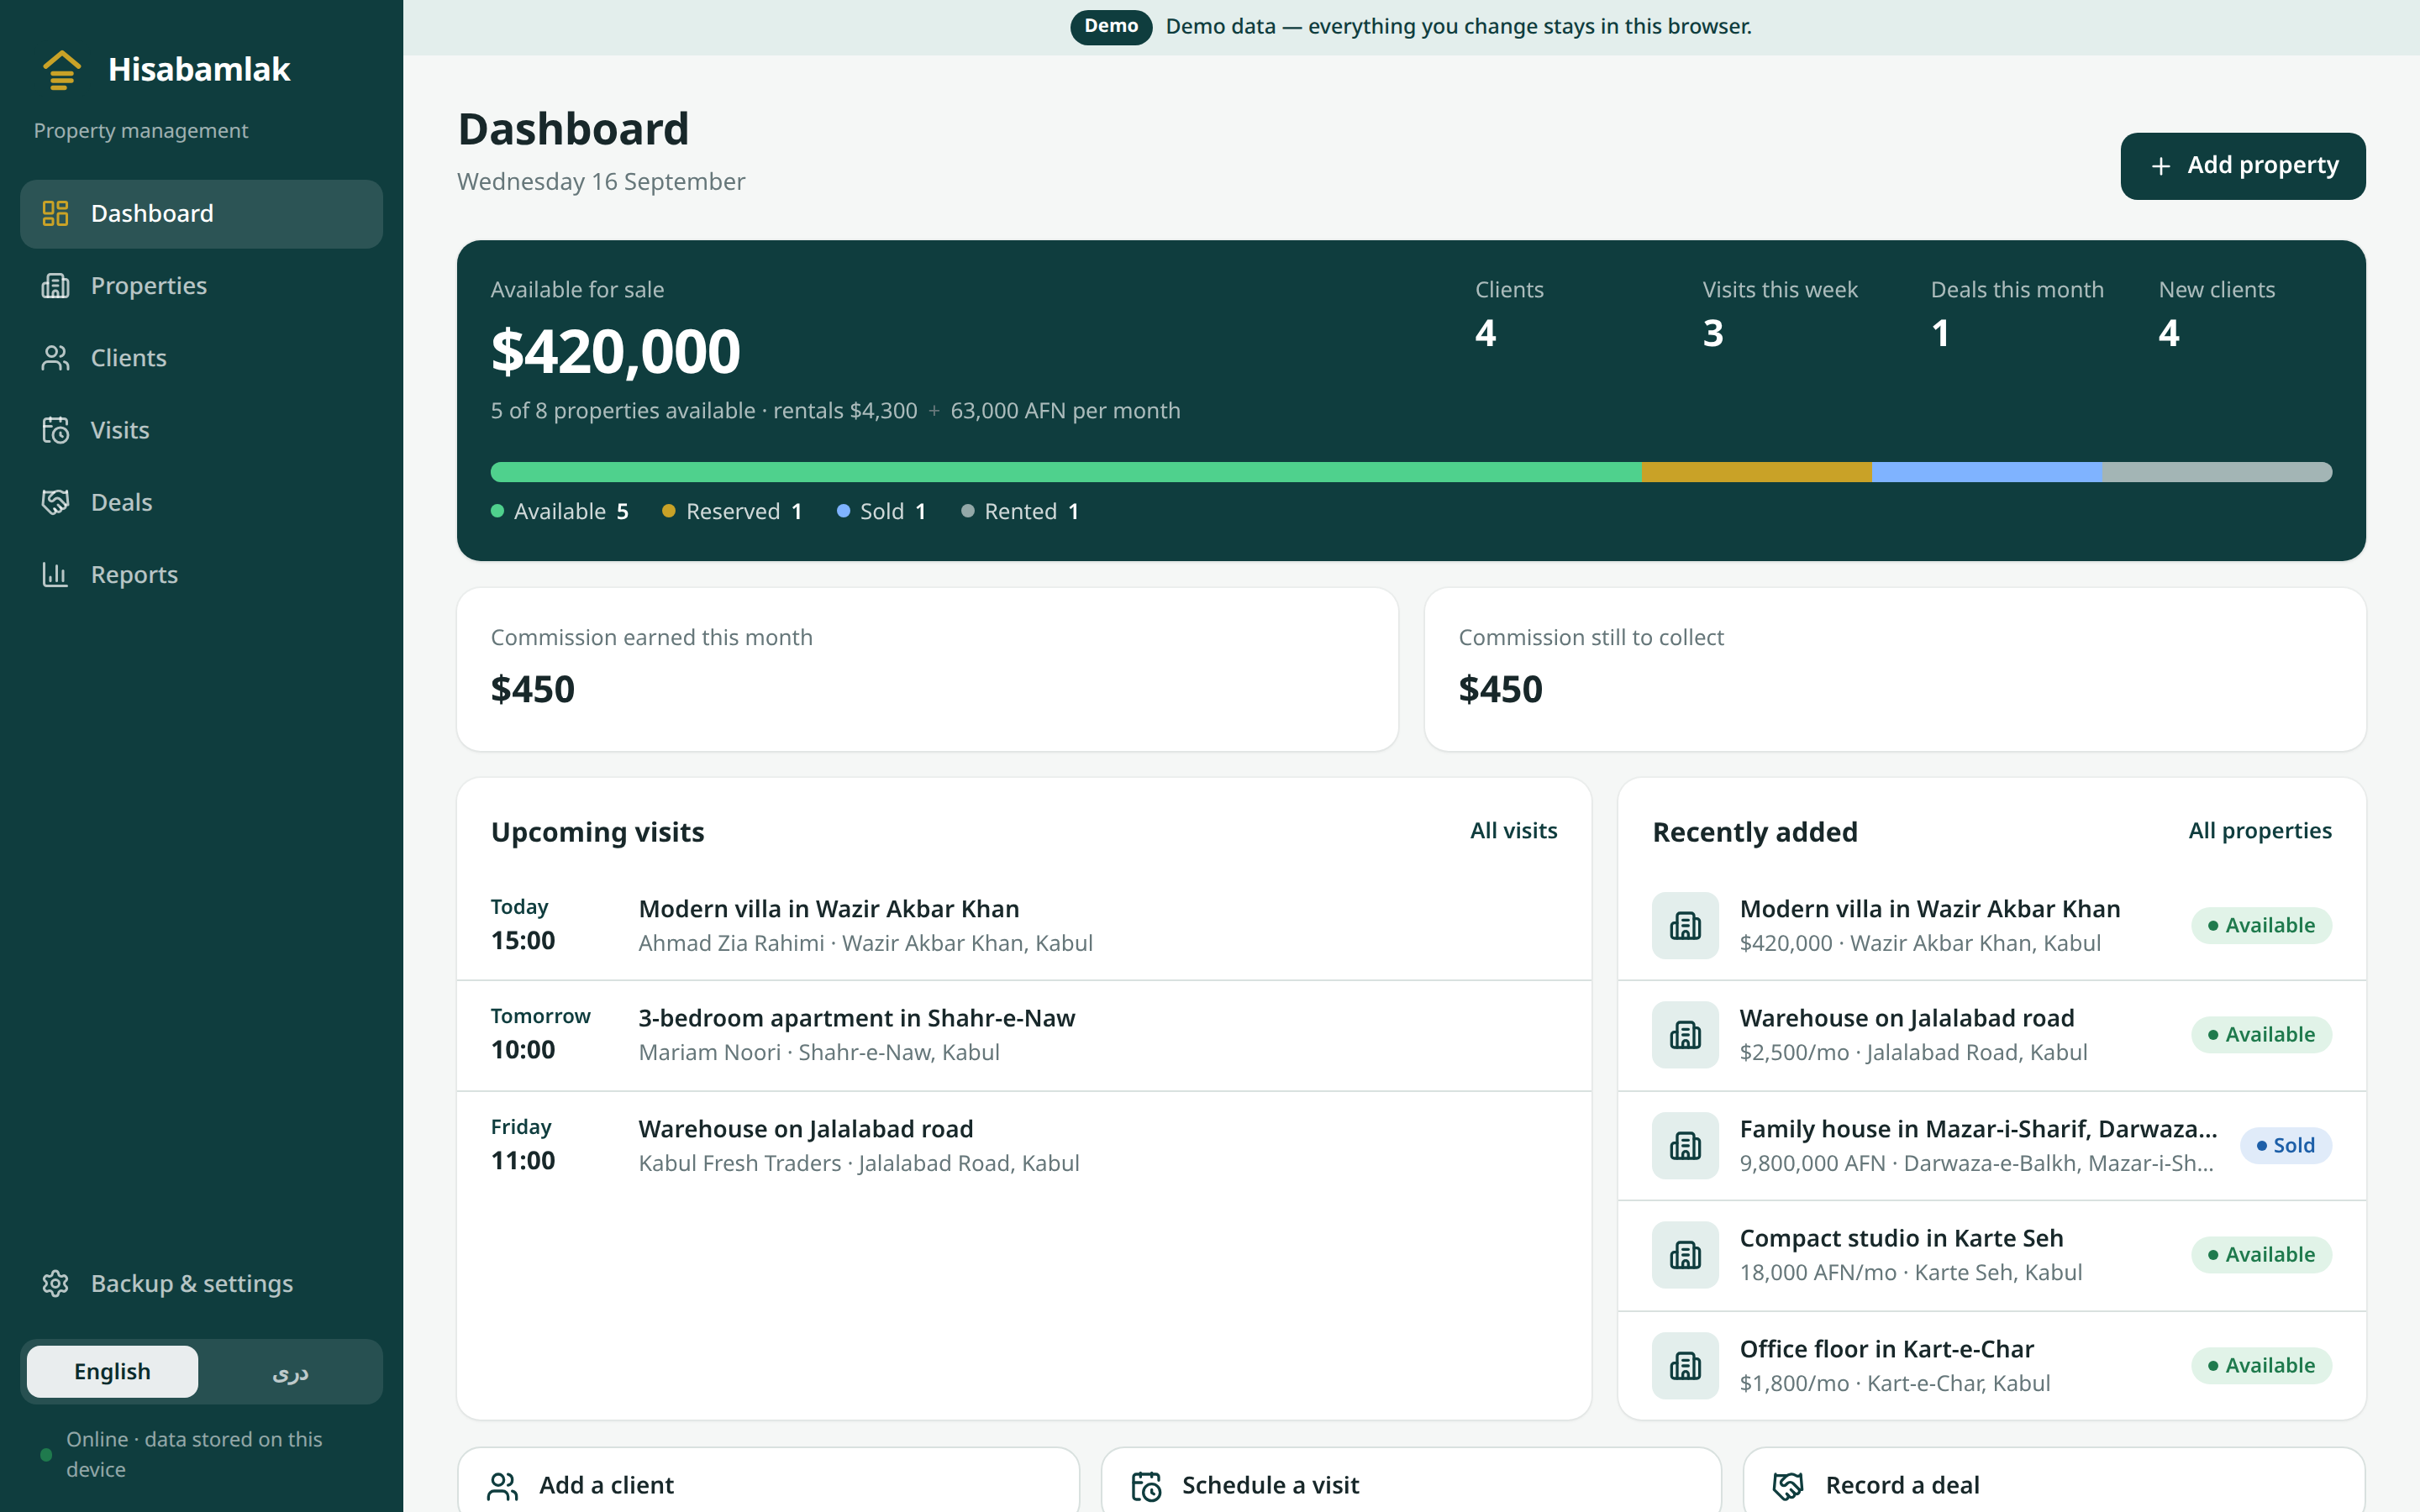Open the Clients section
Screen dimensions: 2420x1512
pyautogui.click(x=201, y=358)
